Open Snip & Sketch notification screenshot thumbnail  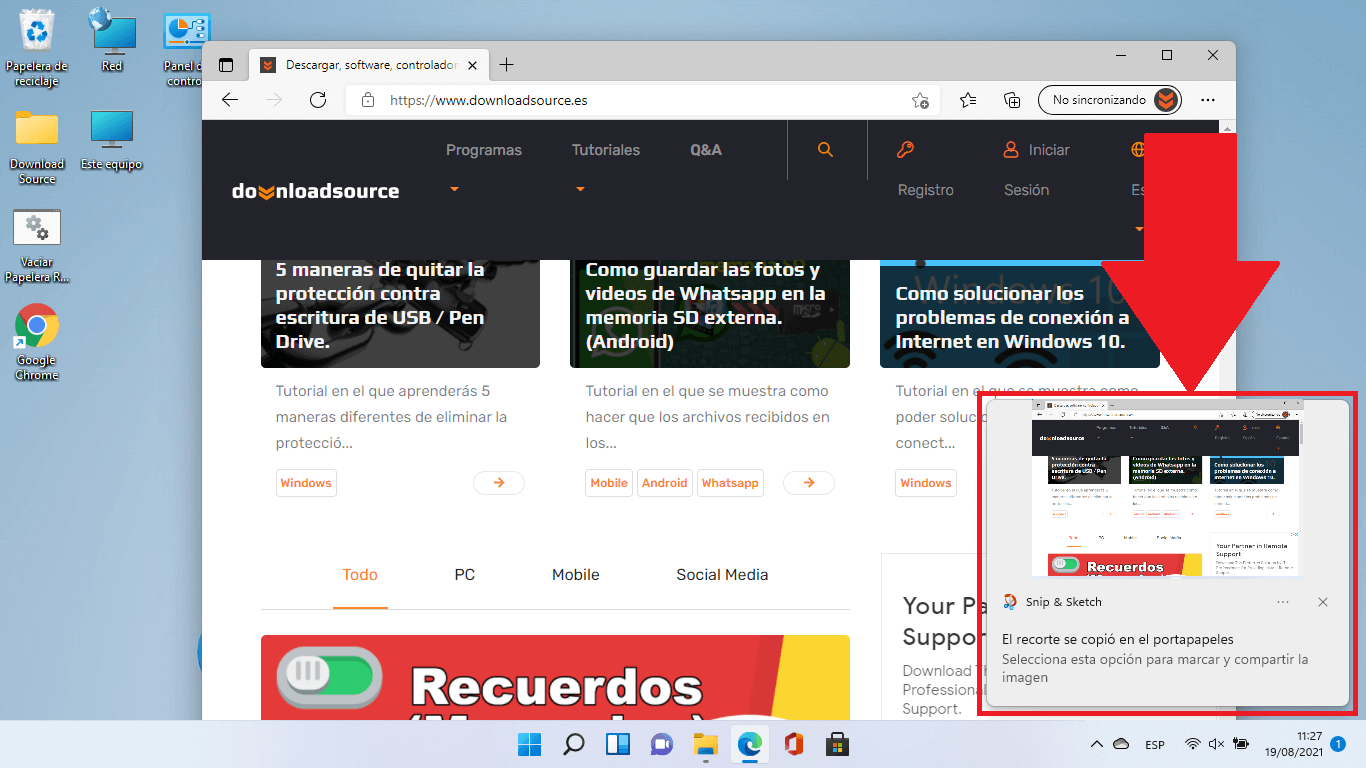click(x=1167, y=490)
